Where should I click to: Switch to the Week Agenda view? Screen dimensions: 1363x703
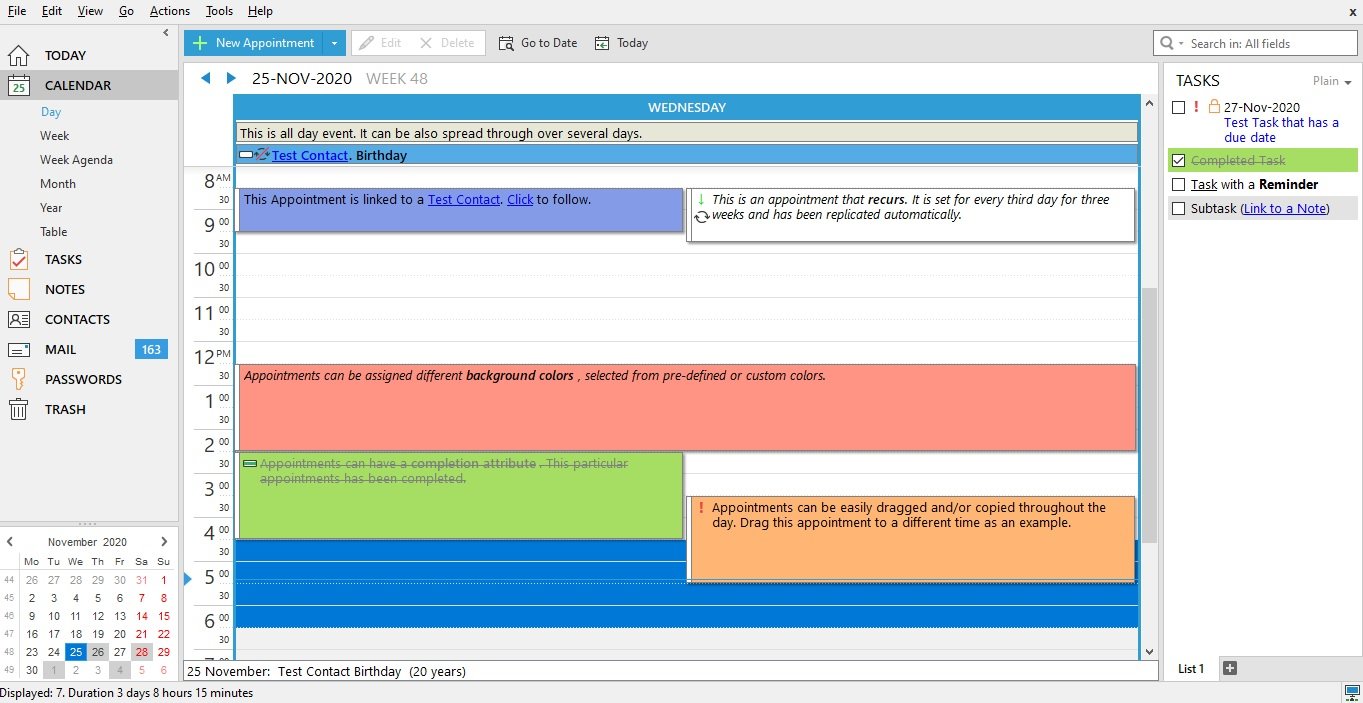coord(76,160)
